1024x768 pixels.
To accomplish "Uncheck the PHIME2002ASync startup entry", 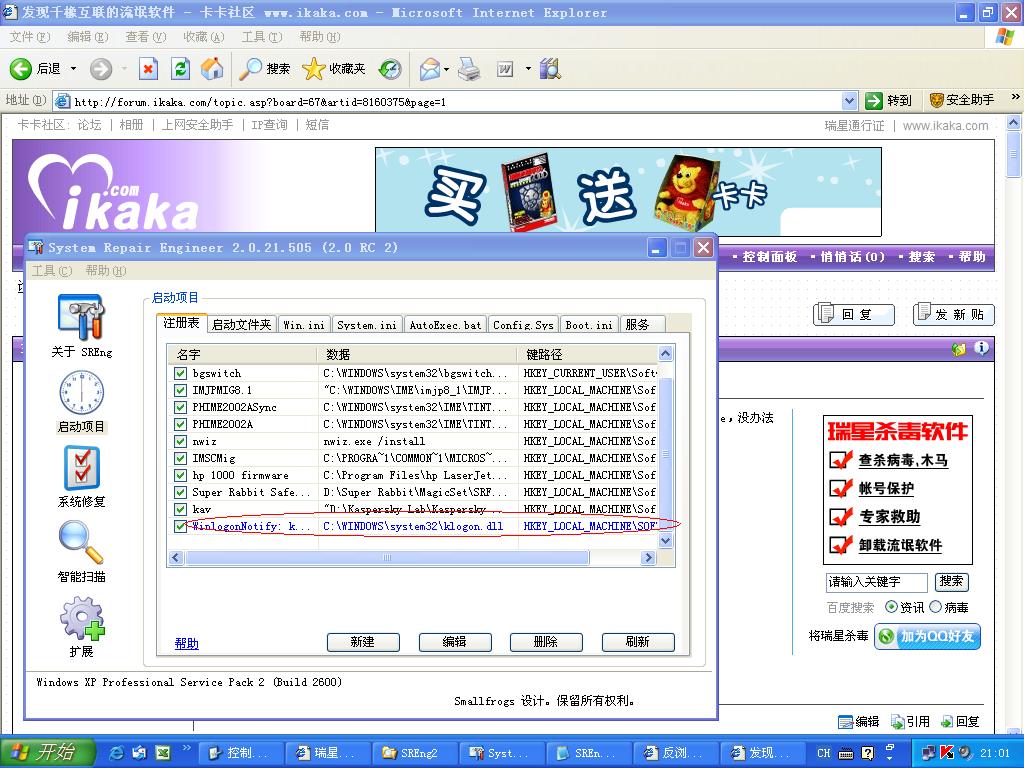I will click(181, 408).
